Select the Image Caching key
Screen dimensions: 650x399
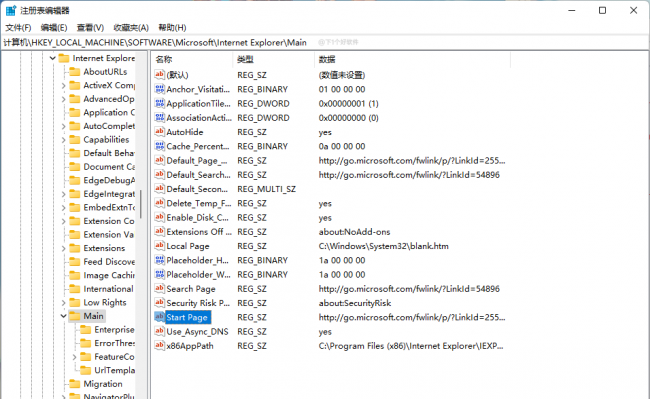point(109,276)
